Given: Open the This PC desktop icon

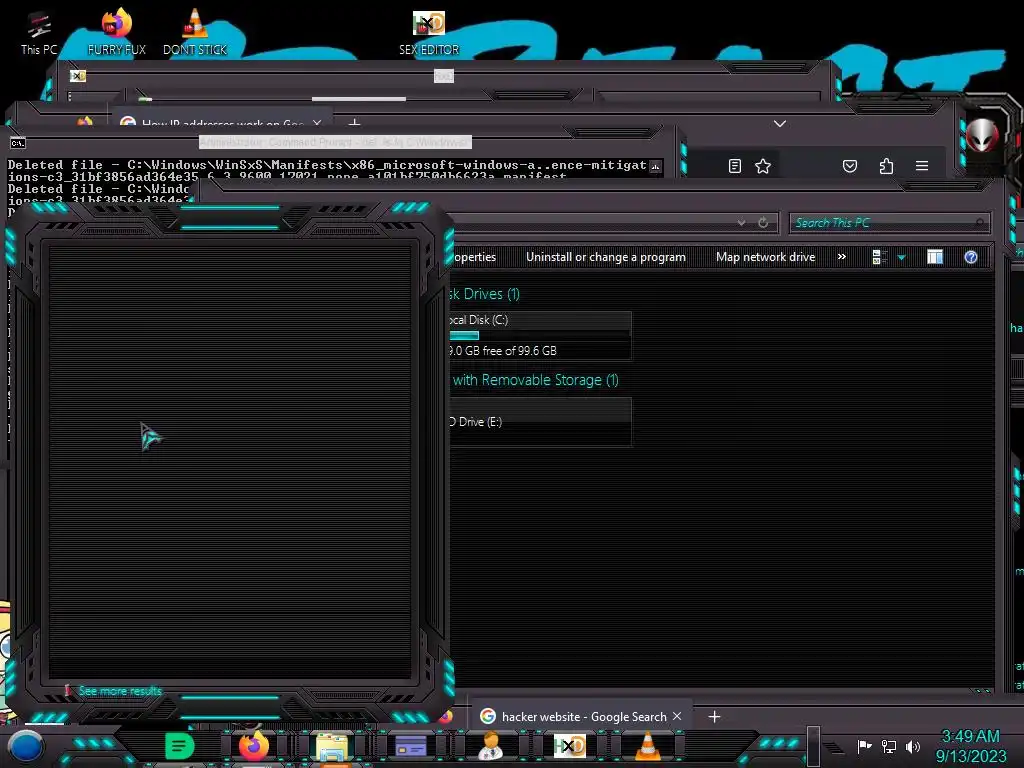Looking at the screenshot, I should 39,33.
